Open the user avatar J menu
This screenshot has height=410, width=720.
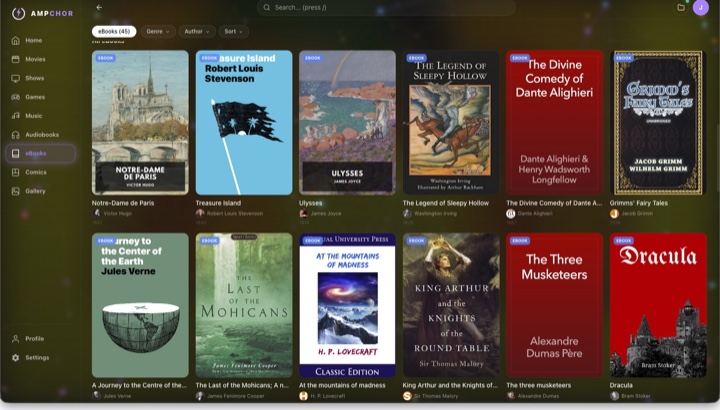point(701,7)
